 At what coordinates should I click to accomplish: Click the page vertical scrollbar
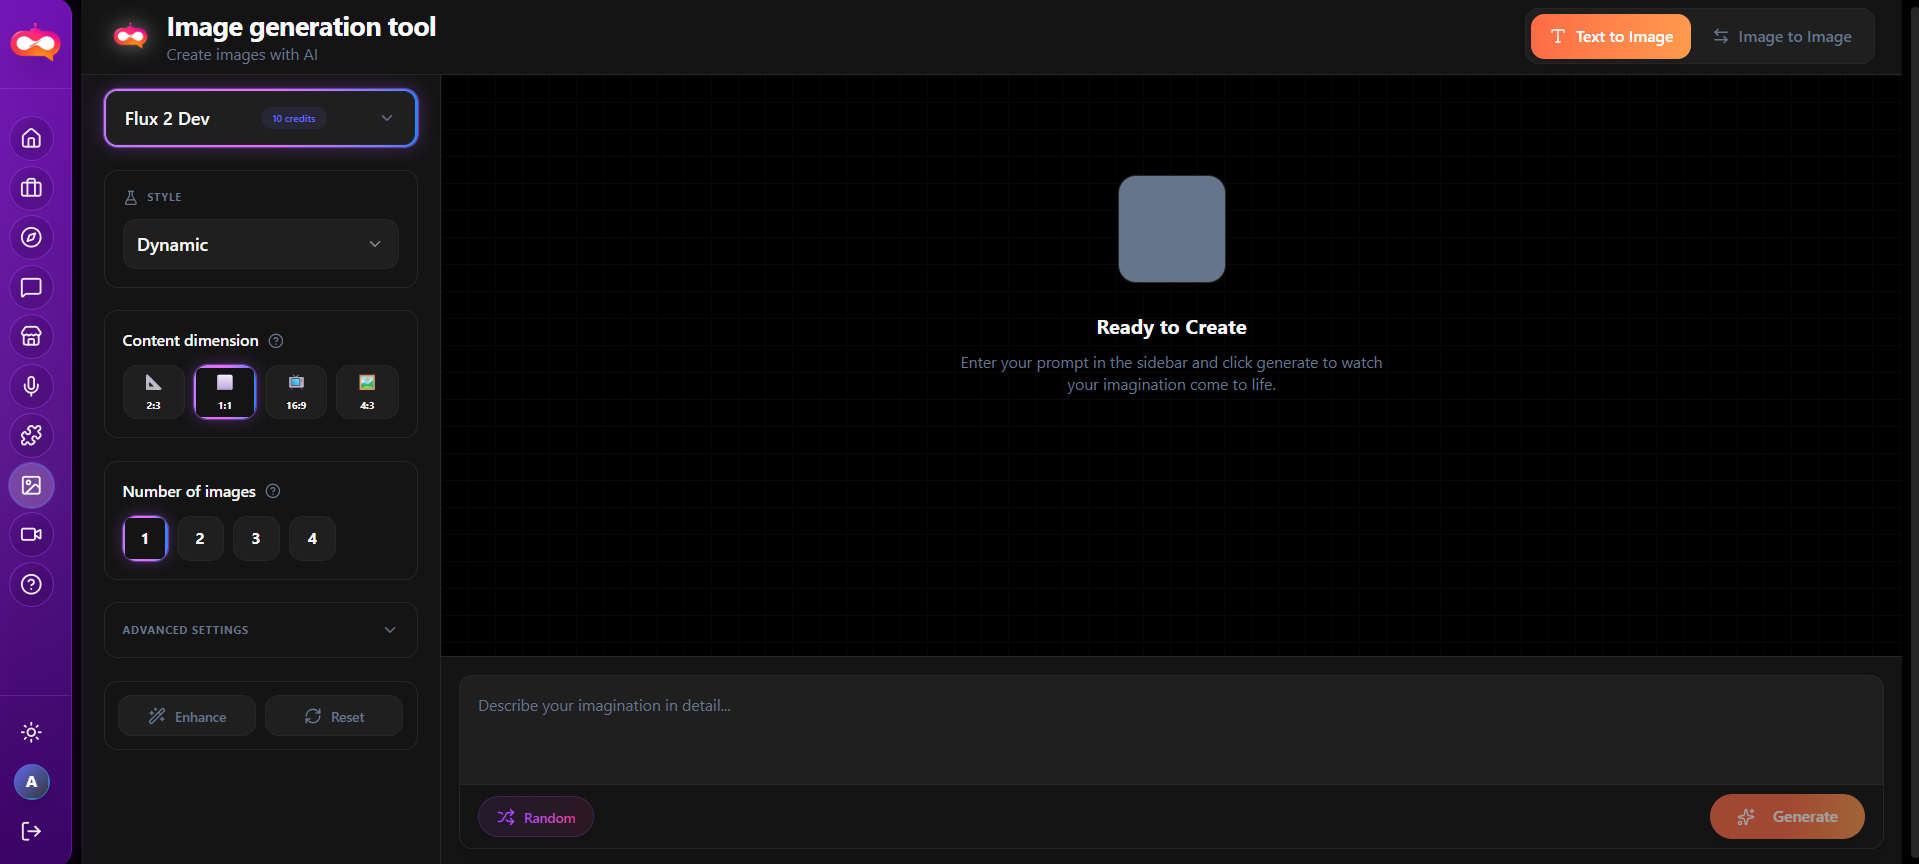coord(1913,432)
